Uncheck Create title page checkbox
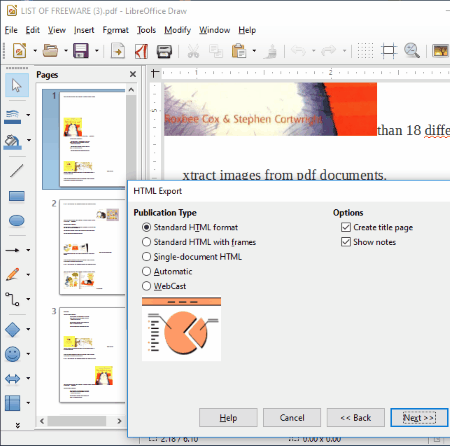The height and width of the screenshot is (446, 450). click(346, 227)
